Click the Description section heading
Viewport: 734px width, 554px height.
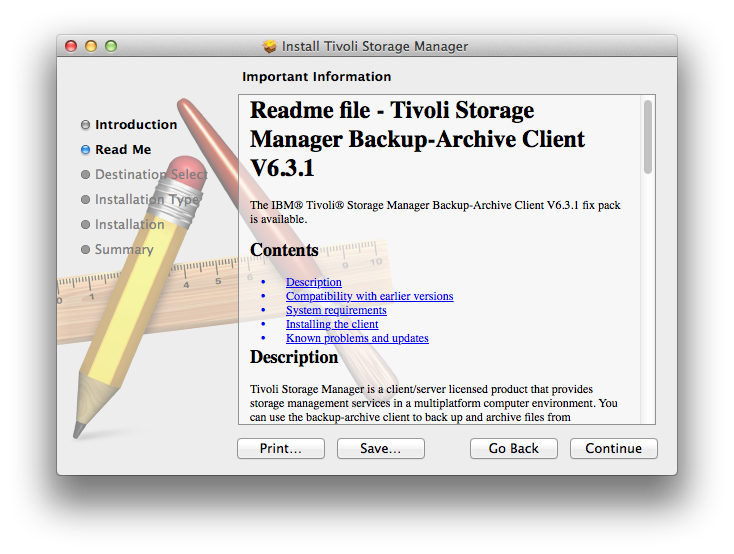click(x=294, y=357)
